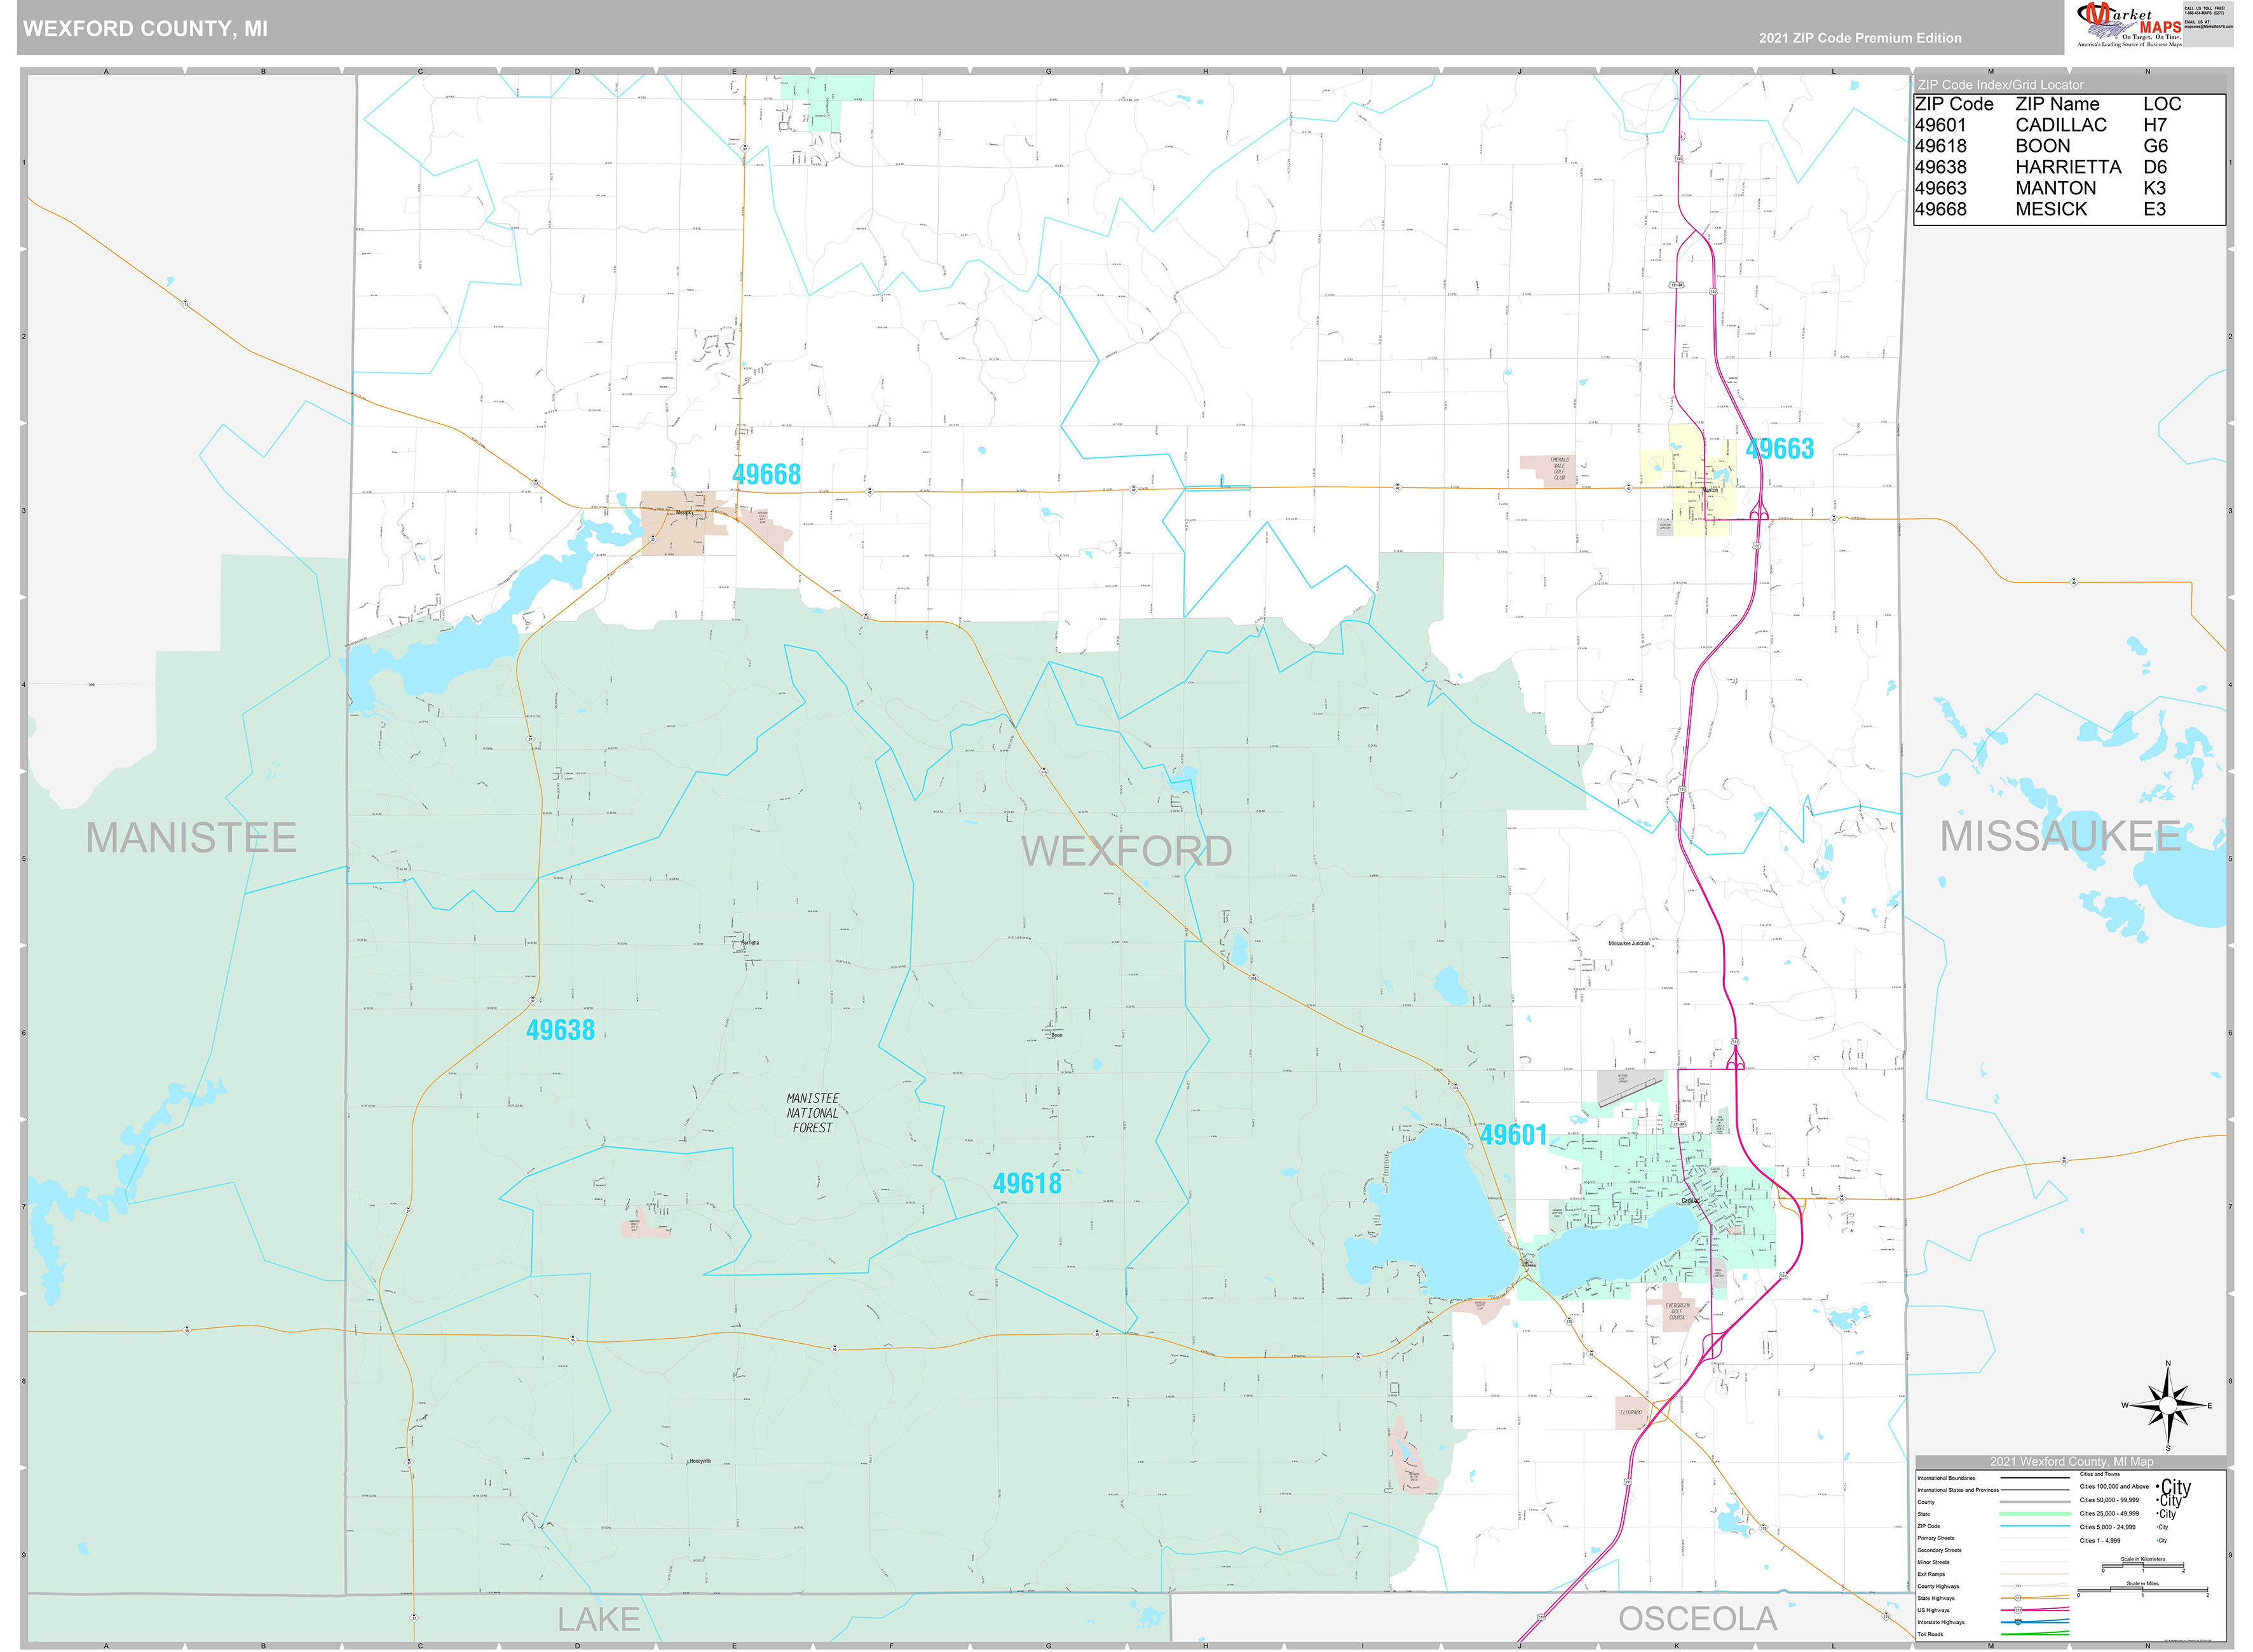
Task: Click the US Highways shield symbol in the legend
Action: point(2018,1610)
